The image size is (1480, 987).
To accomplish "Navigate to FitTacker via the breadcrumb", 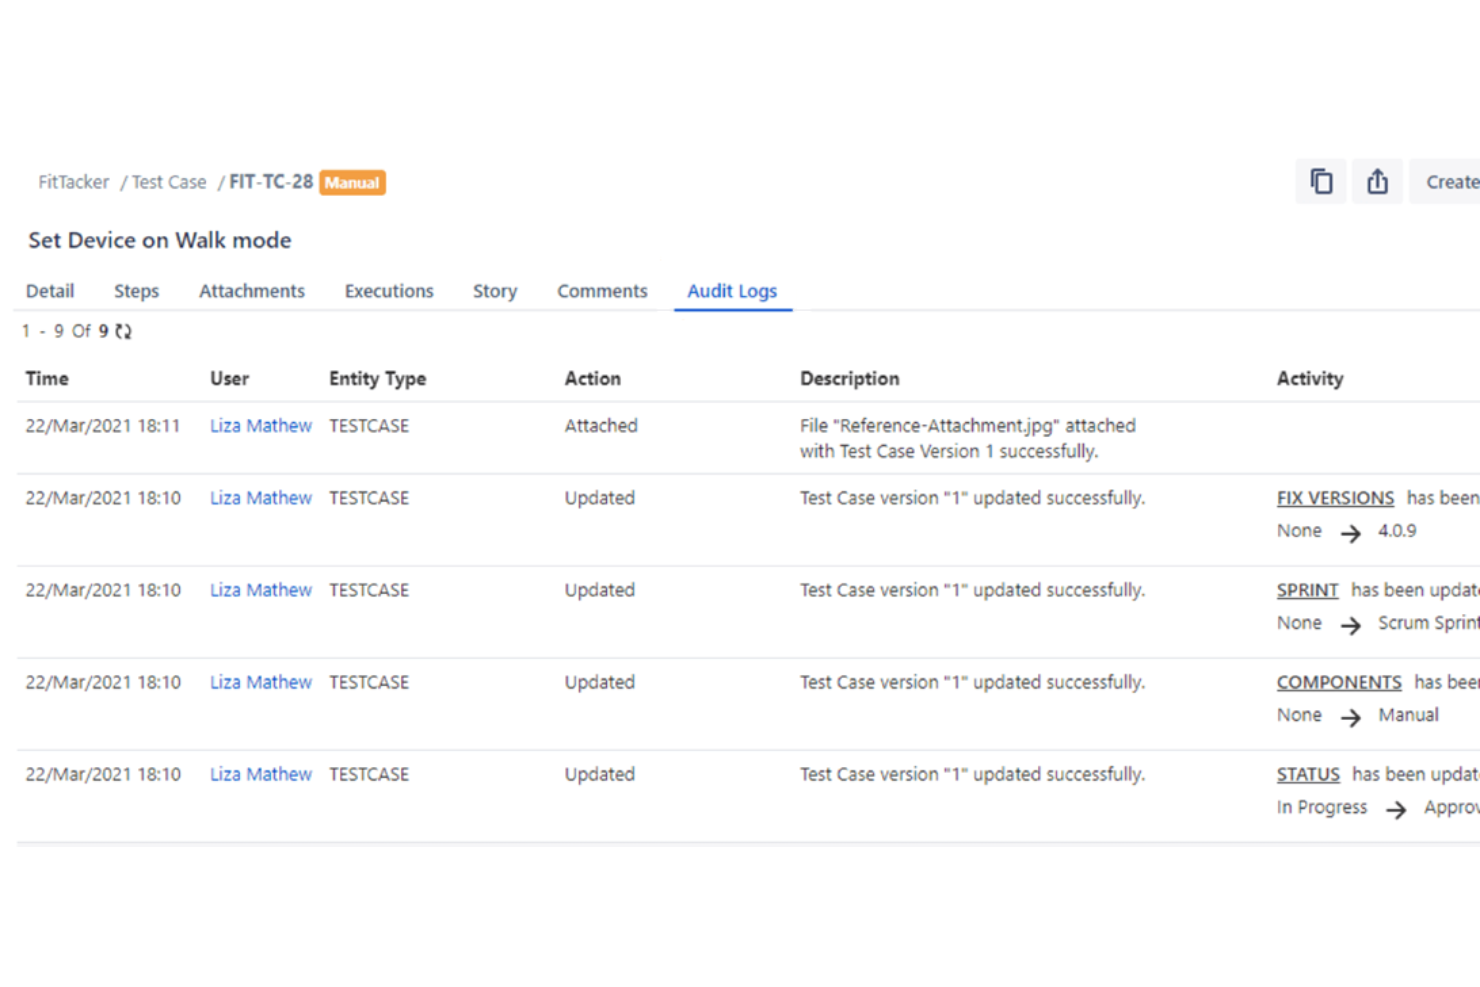I will pyautogui.click(x=73, y=182).
